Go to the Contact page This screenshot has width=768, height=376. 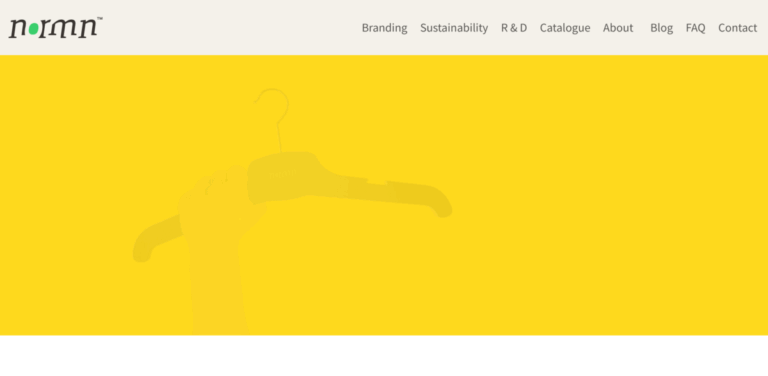pos(737,28)
